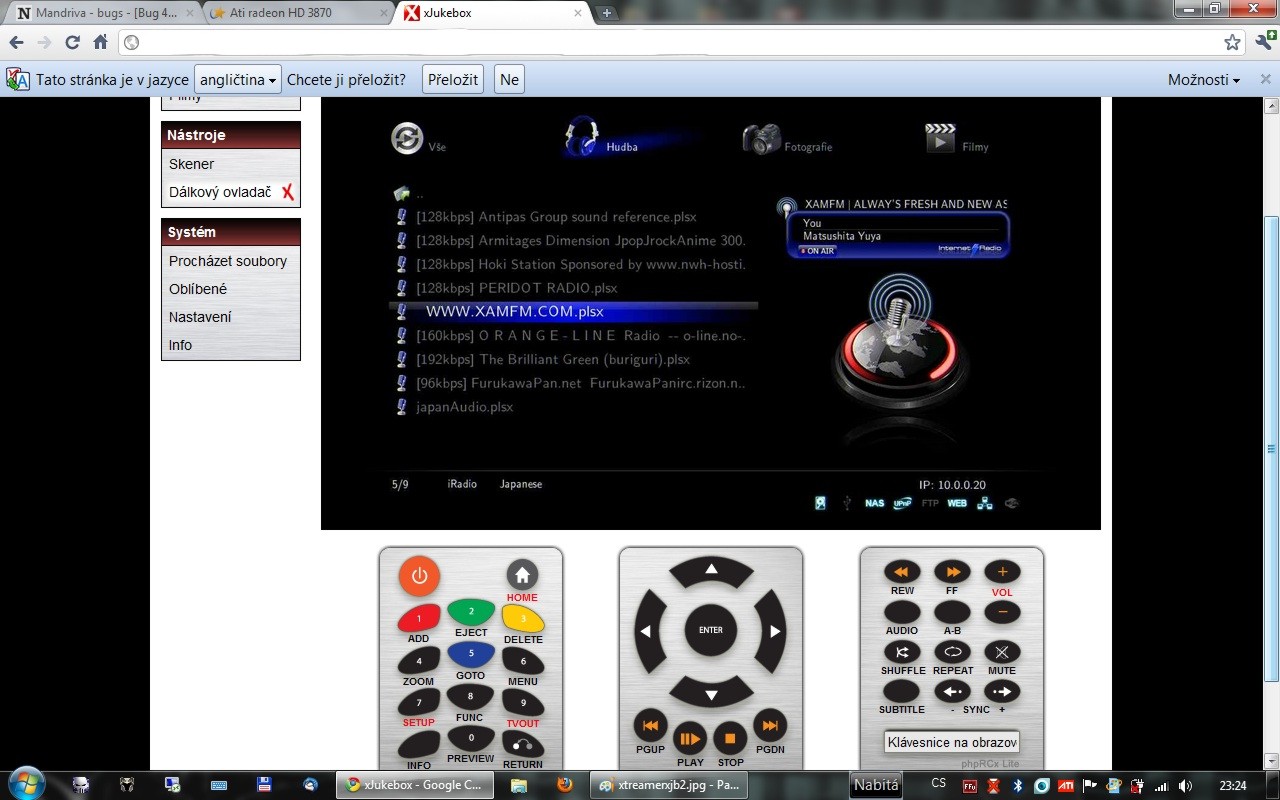This screenshot has width=1280, height=800.
Task: Click the green EJECT button numbered 2
Action: coord(471,612)
